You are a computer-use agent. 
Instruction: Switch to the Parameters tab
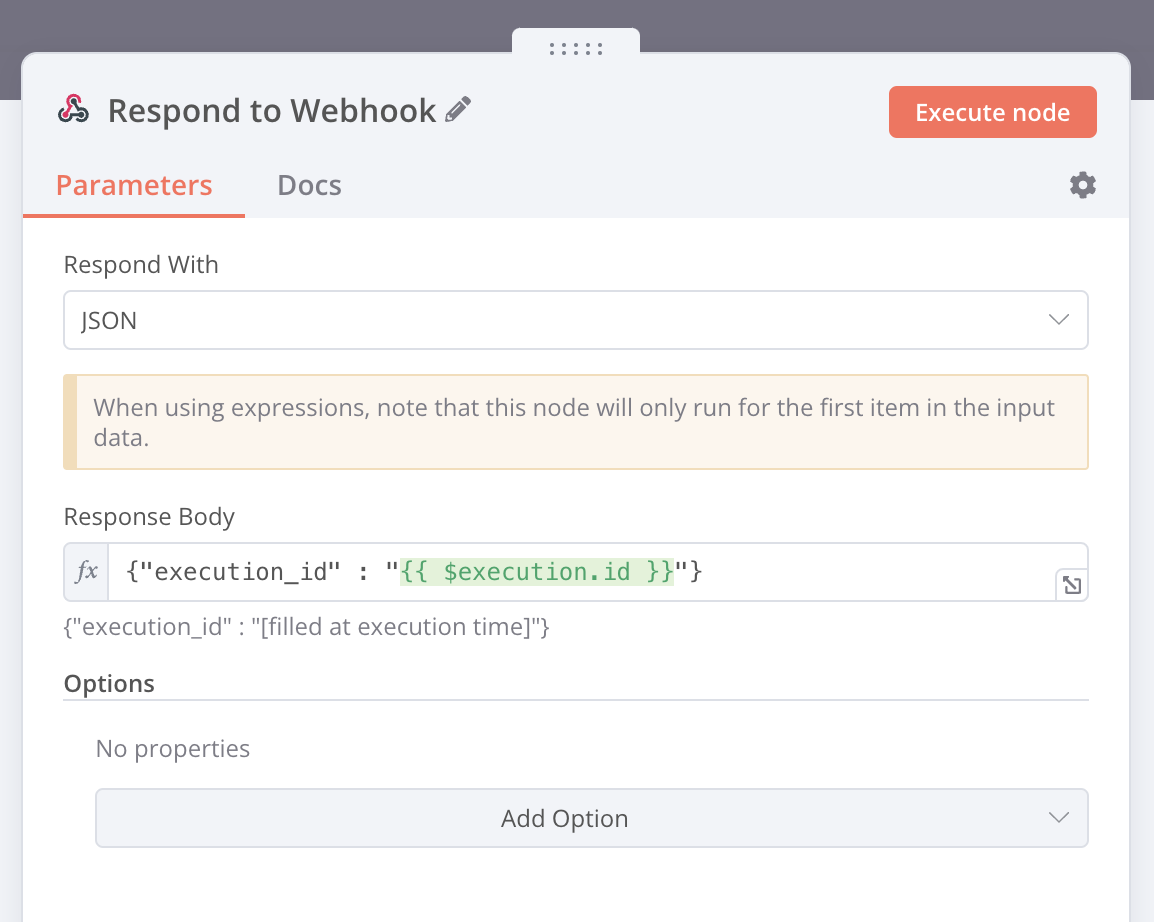pyautogui.click(x=134, y=186)
